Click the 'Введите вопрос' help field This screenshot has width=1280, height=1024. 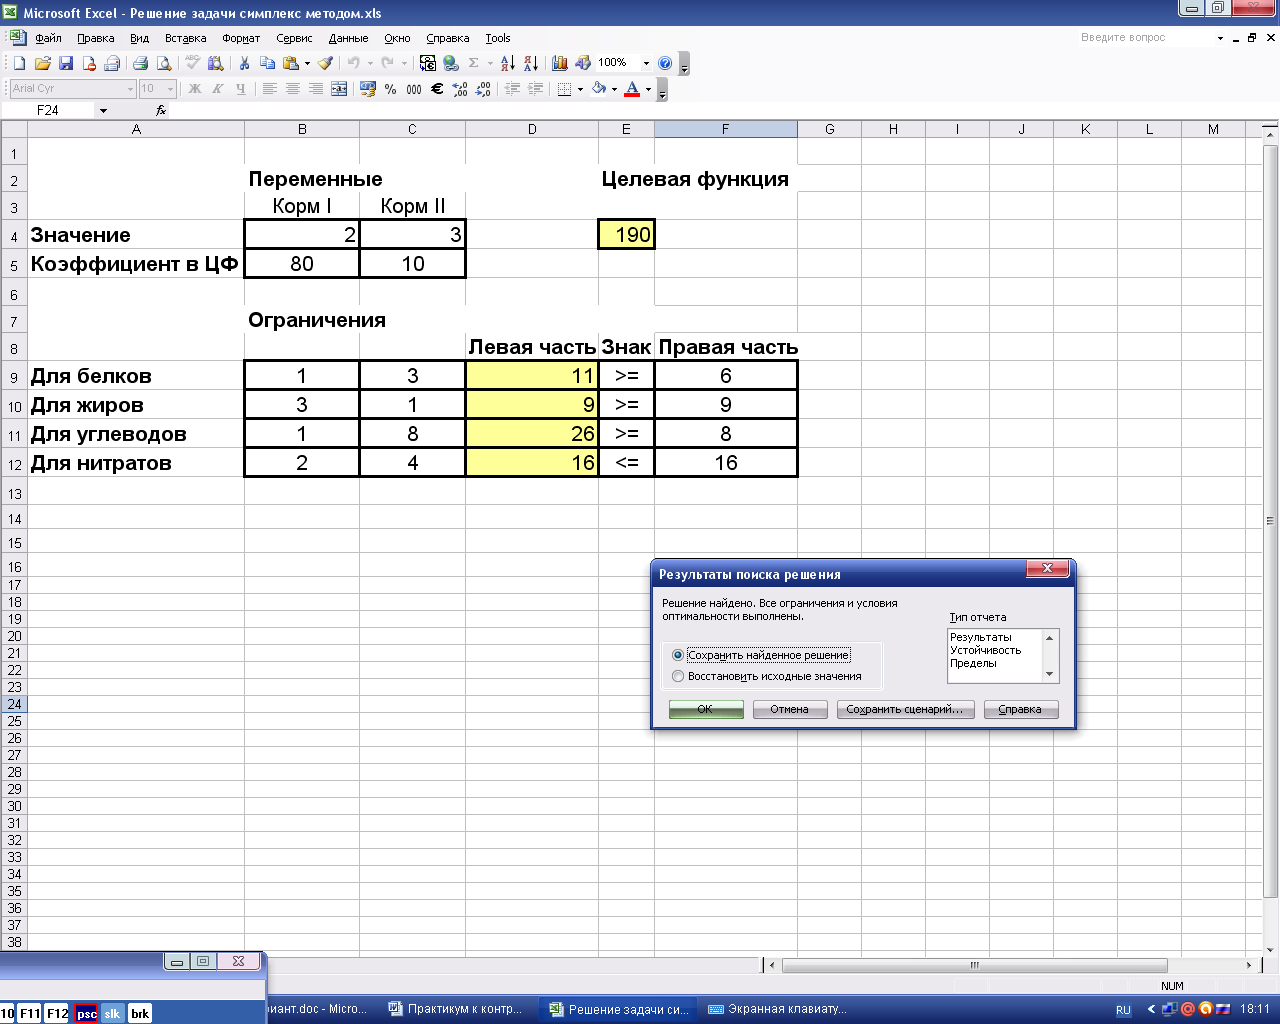(1145, 37)
